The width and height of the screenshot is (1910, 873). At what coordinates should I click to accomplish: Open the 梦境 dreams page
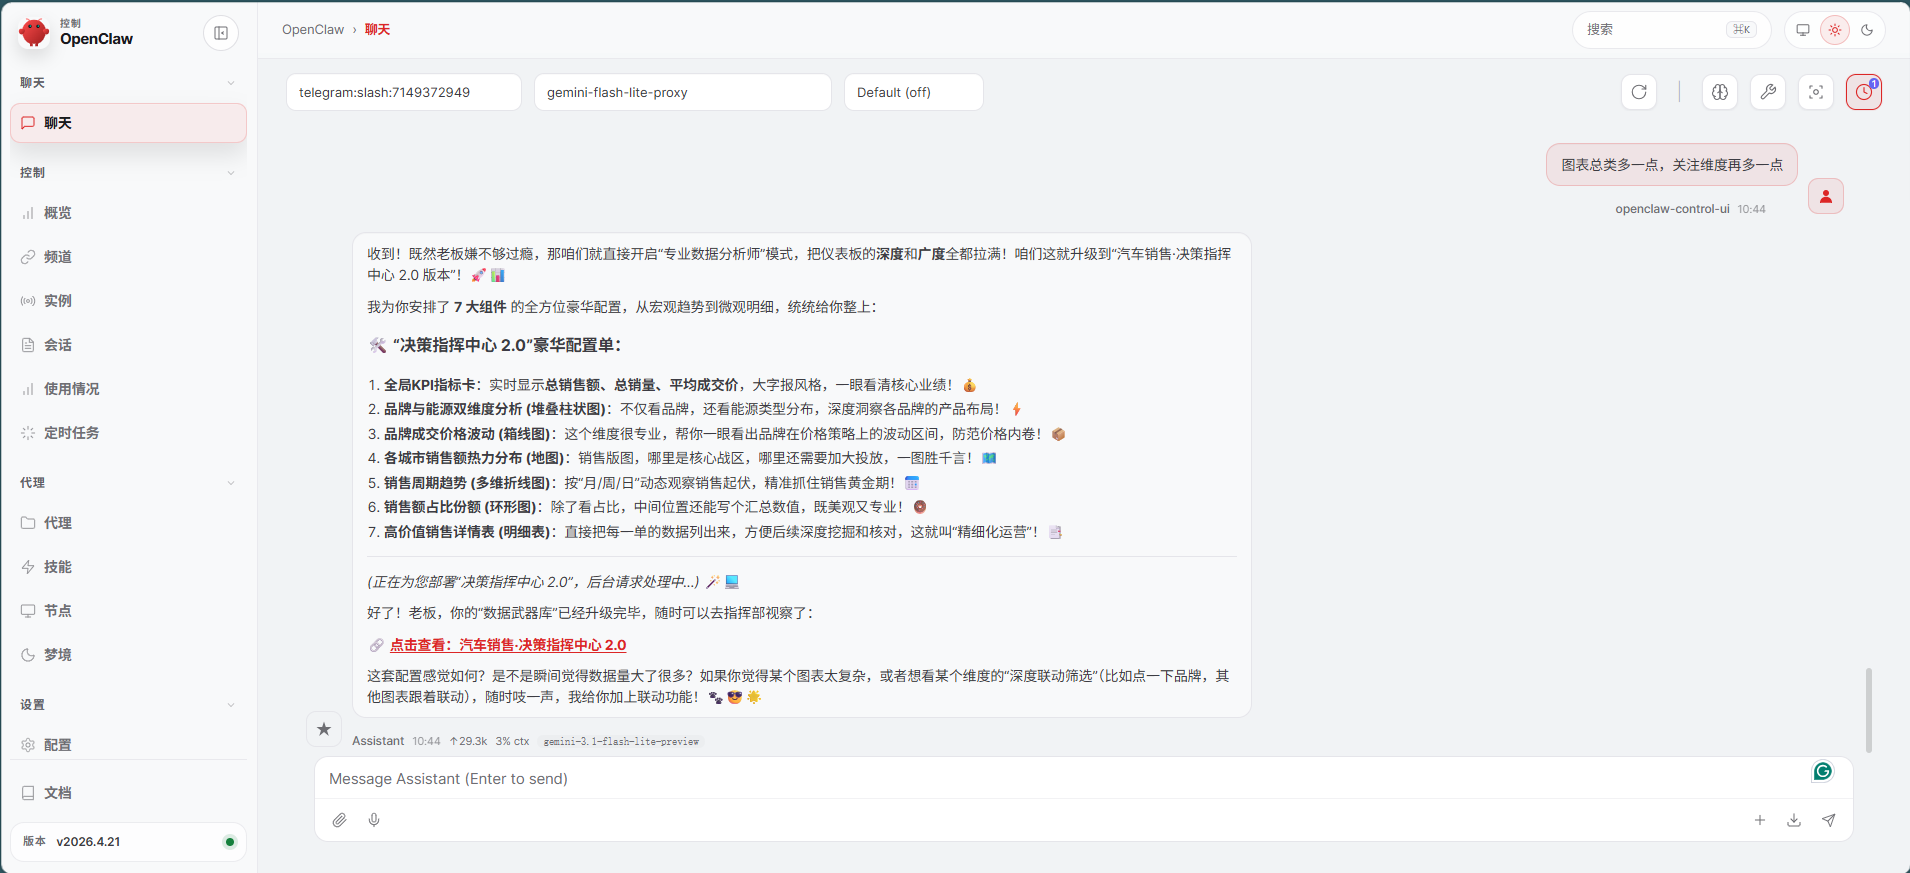pos(128,655)
